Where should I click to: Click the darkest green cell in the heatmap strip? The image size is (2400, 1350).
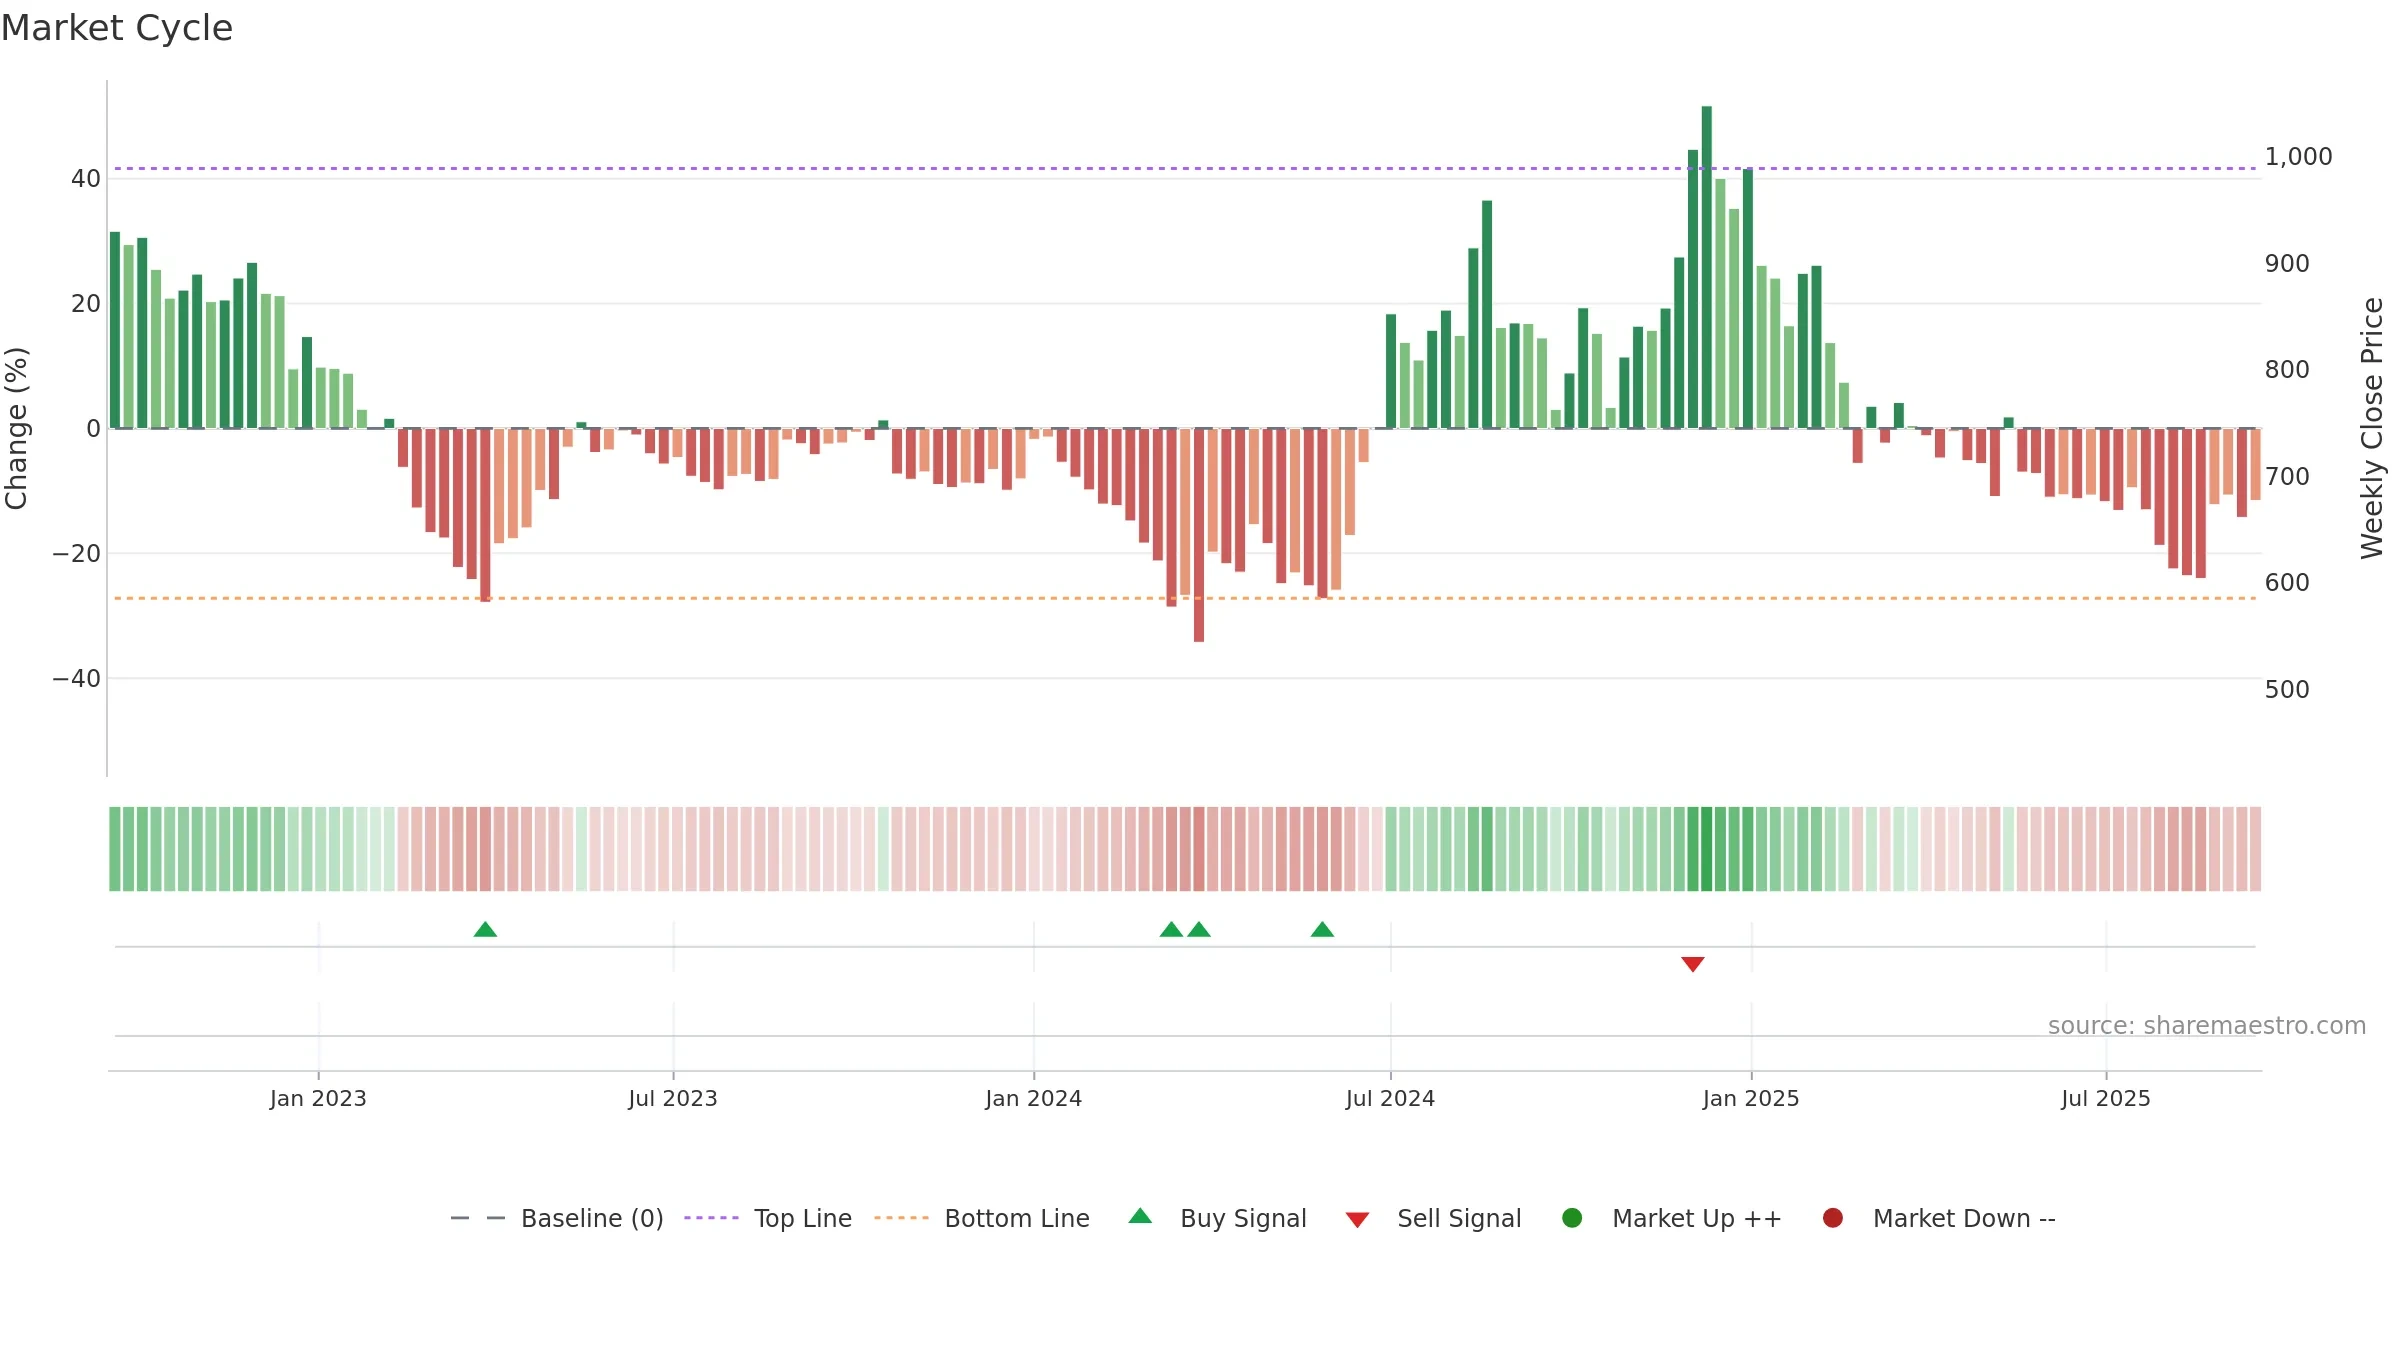(1706, 849)
